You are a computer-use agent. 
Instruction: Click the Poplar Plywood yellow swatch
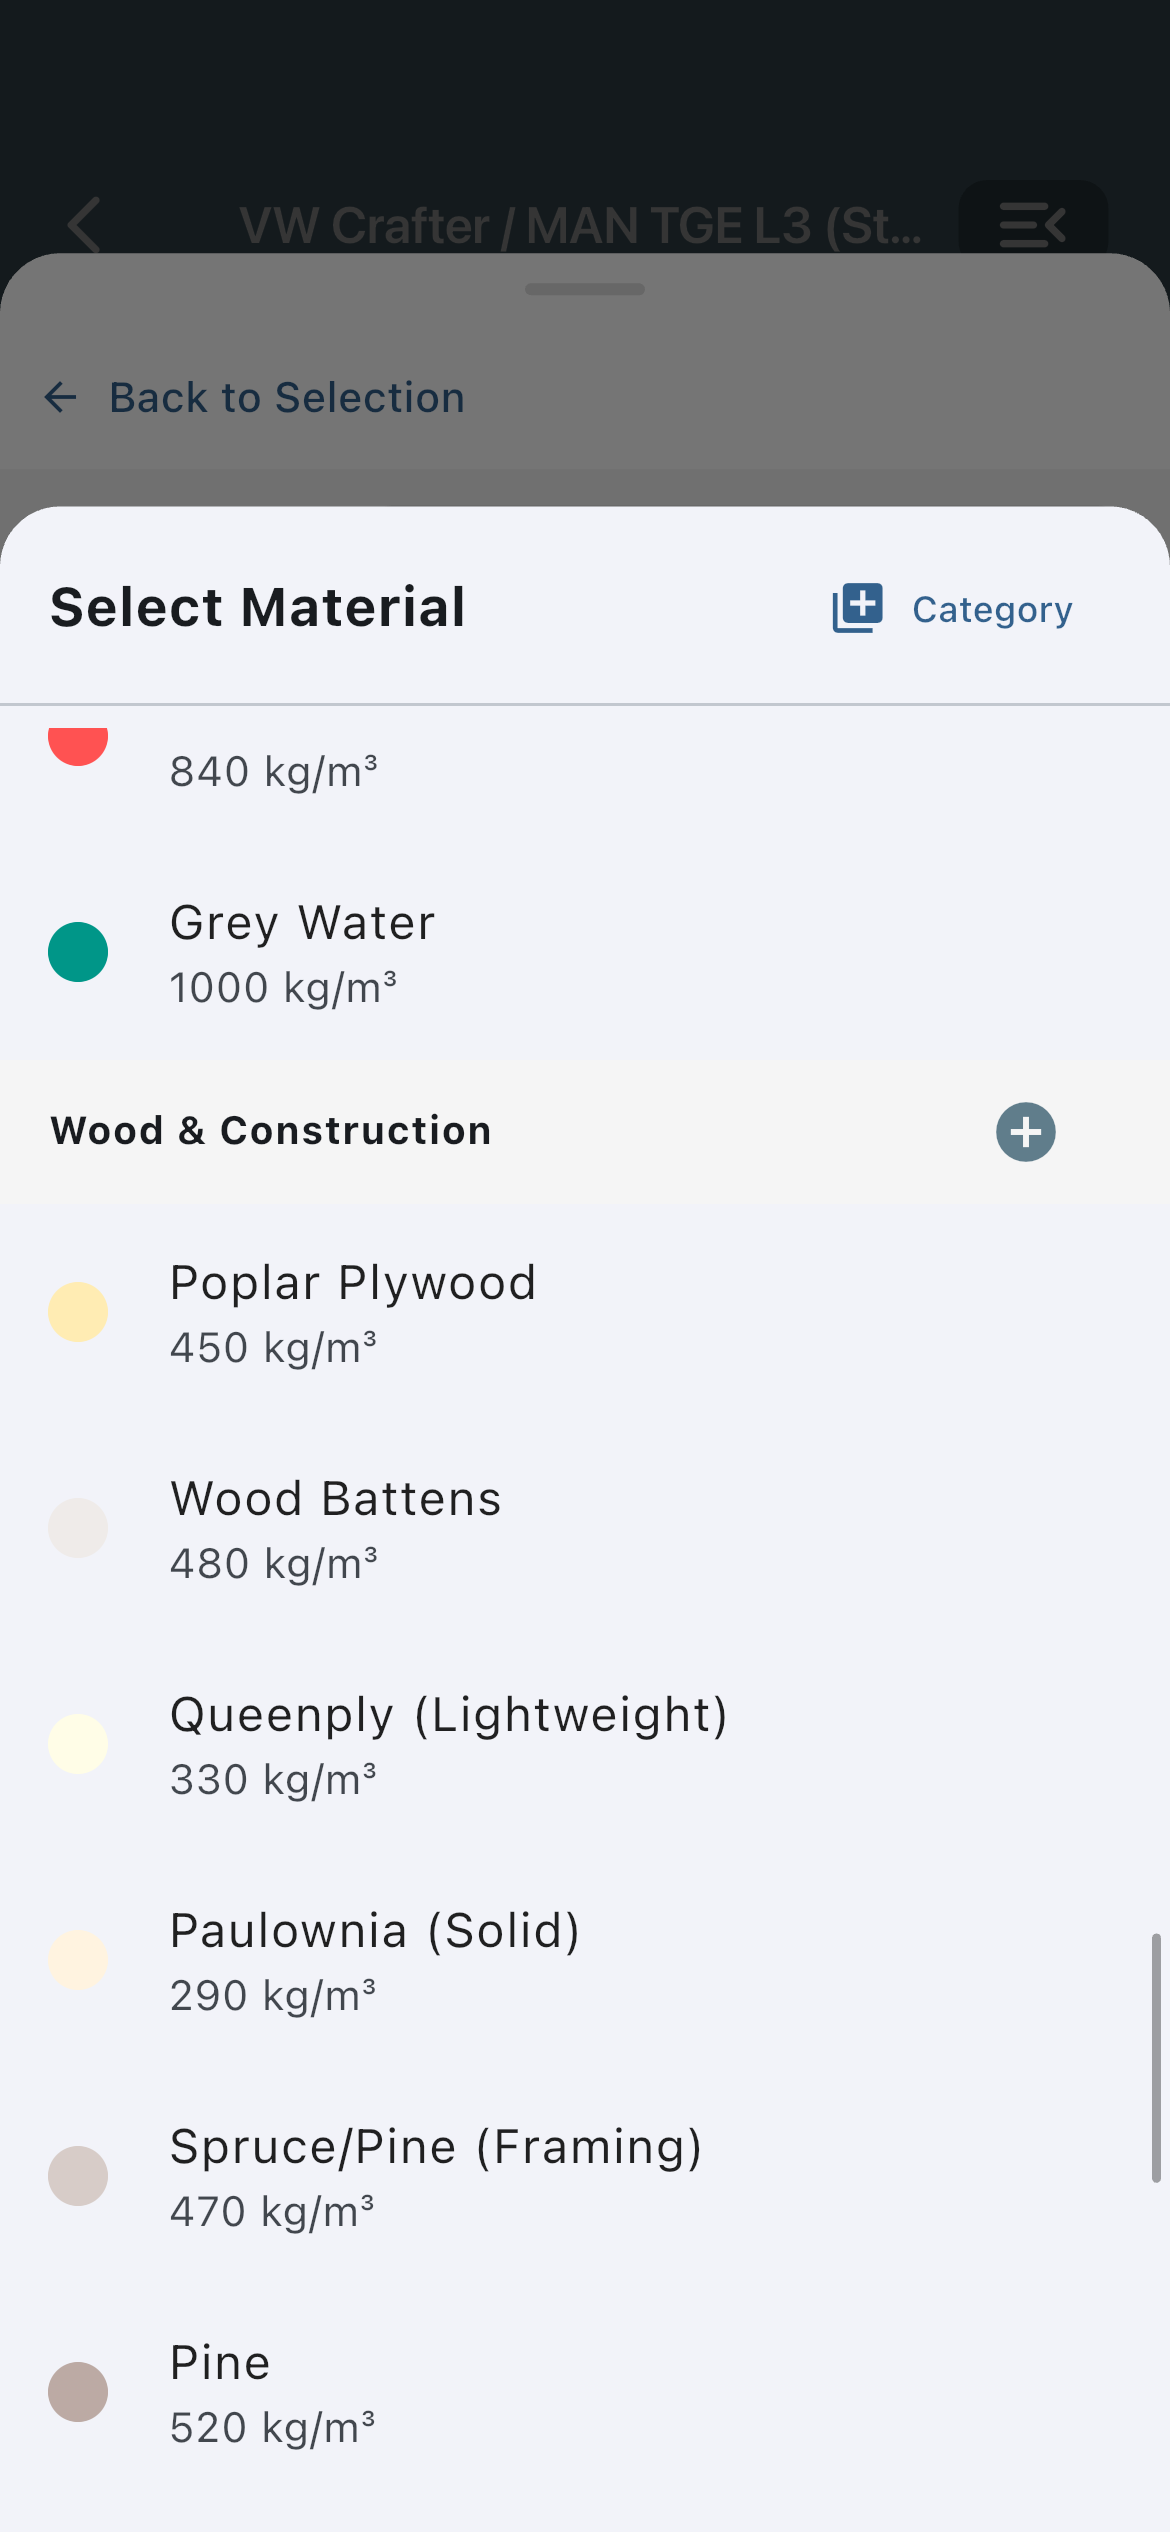click(x=78, y=1312)
